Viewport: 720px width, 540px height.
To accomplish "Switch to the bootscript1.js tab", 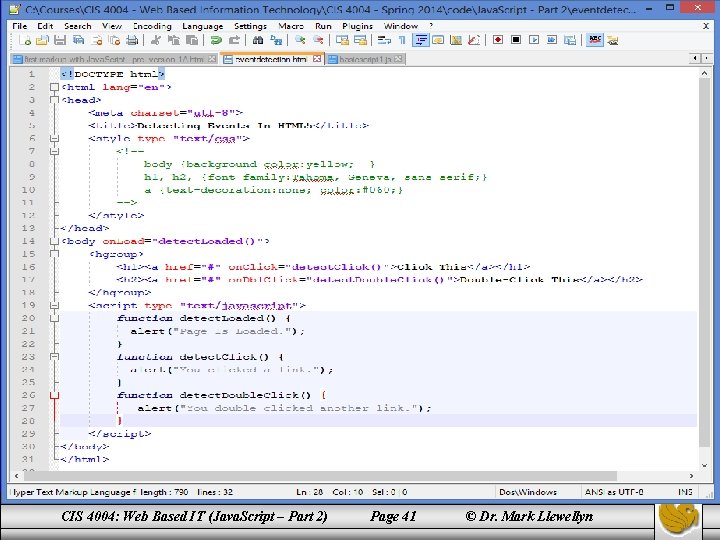I will pos(365,59).
